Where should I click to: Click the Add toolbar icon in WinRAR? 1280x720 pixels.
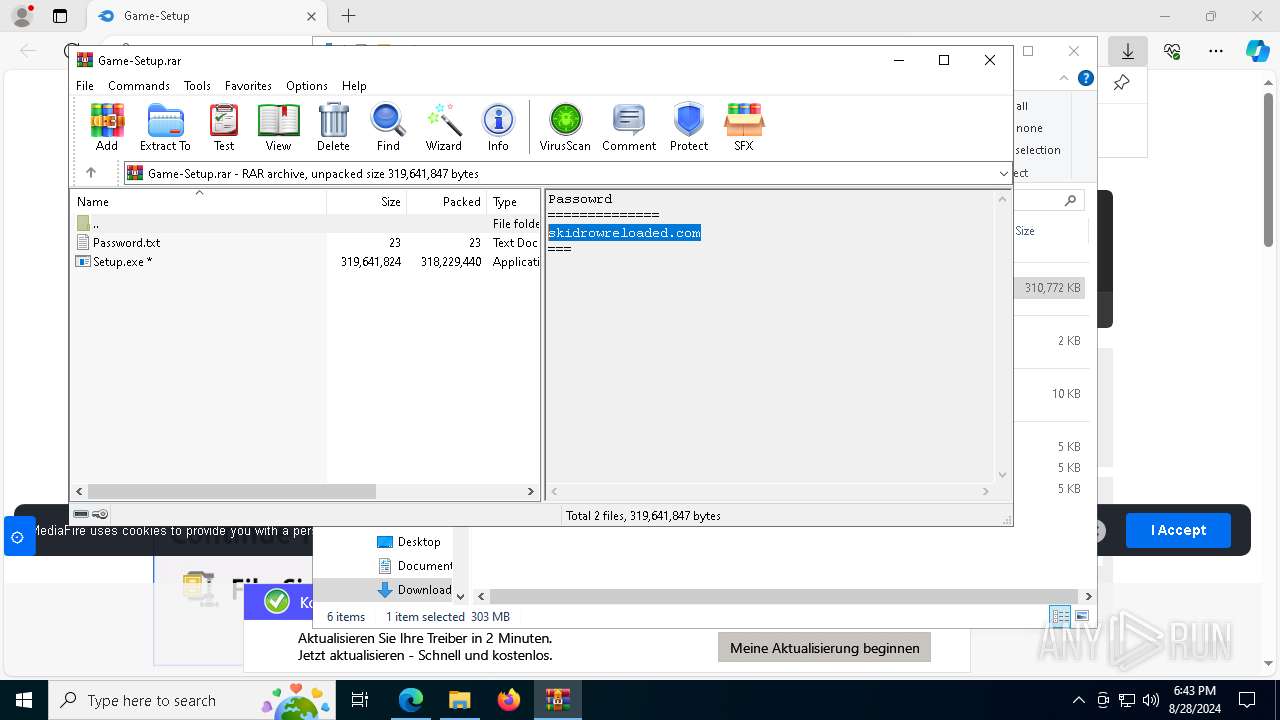click(107, 127)
